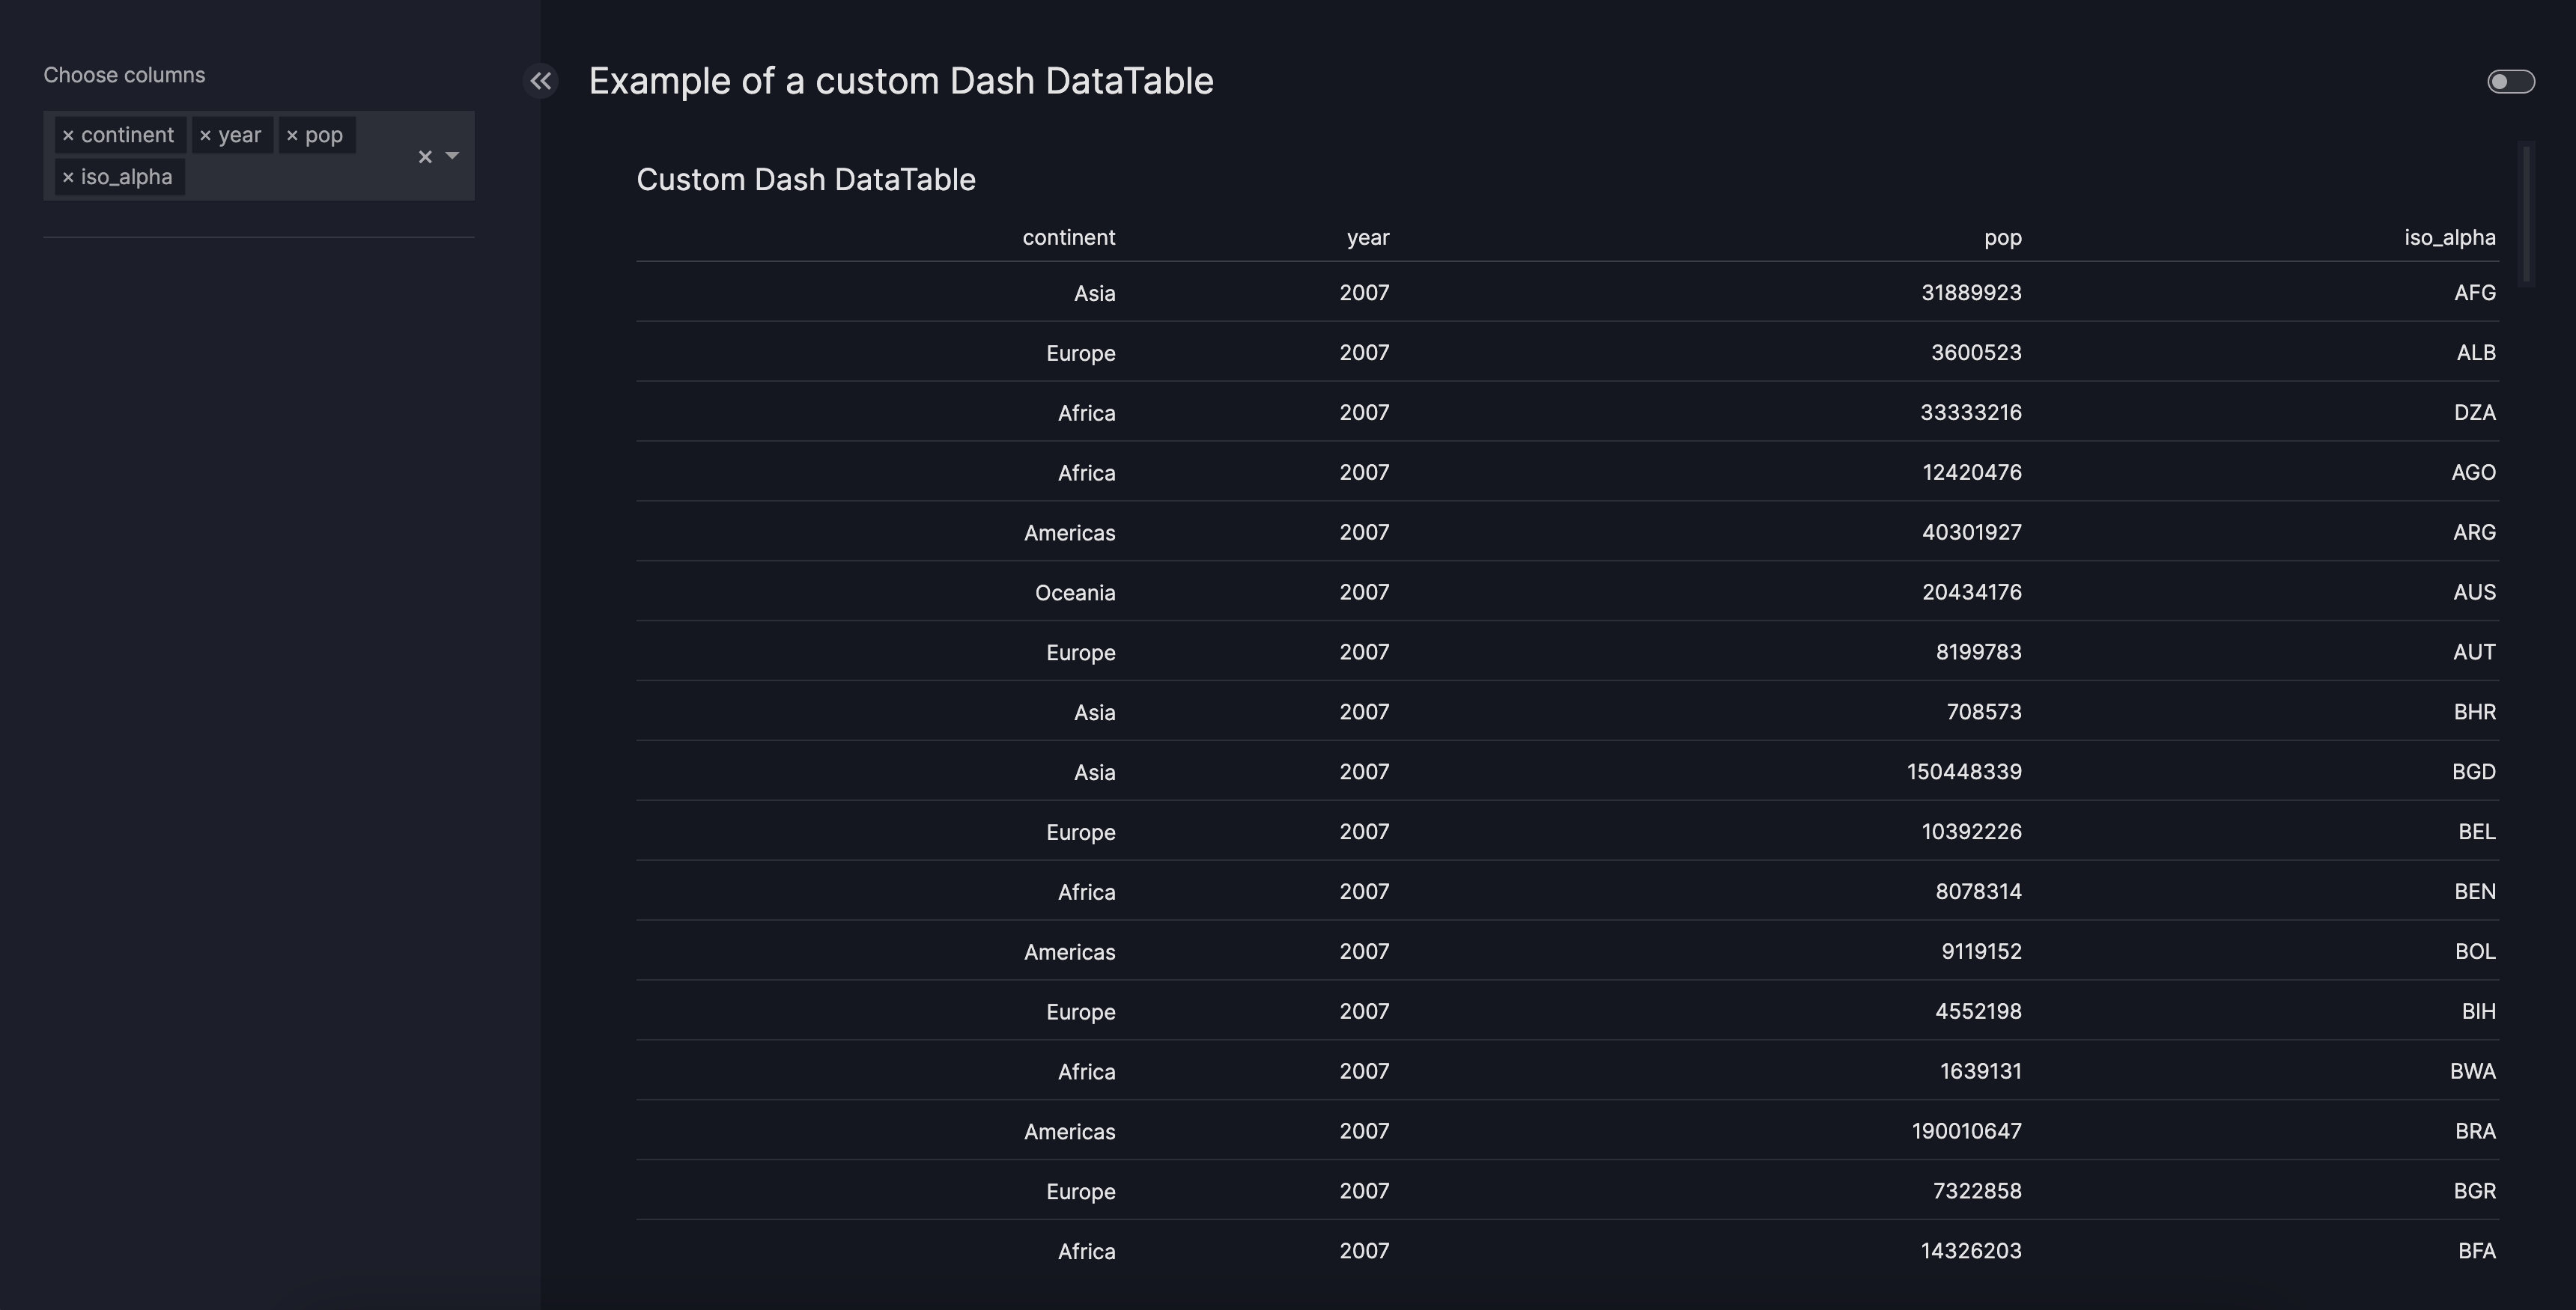Select the BFA cell

coord(2476,1251)
